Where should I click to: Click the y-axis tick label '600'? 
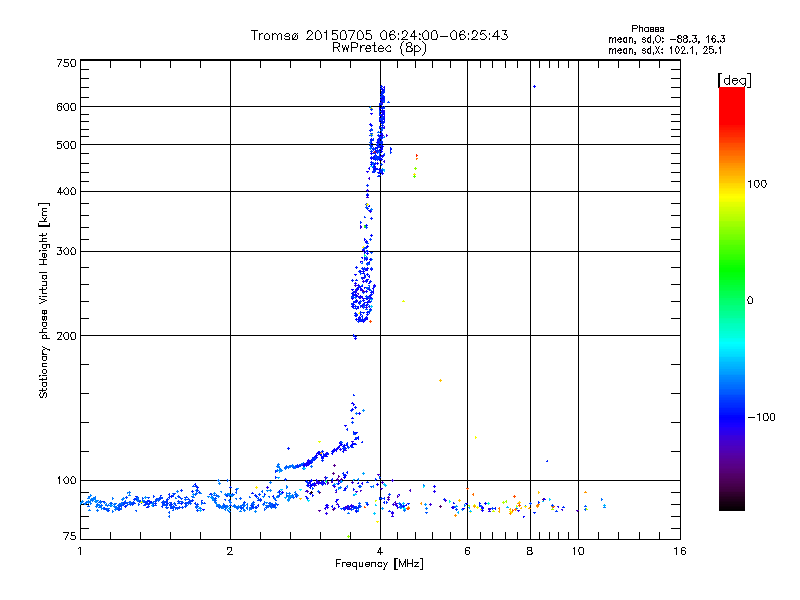[66, 107]
